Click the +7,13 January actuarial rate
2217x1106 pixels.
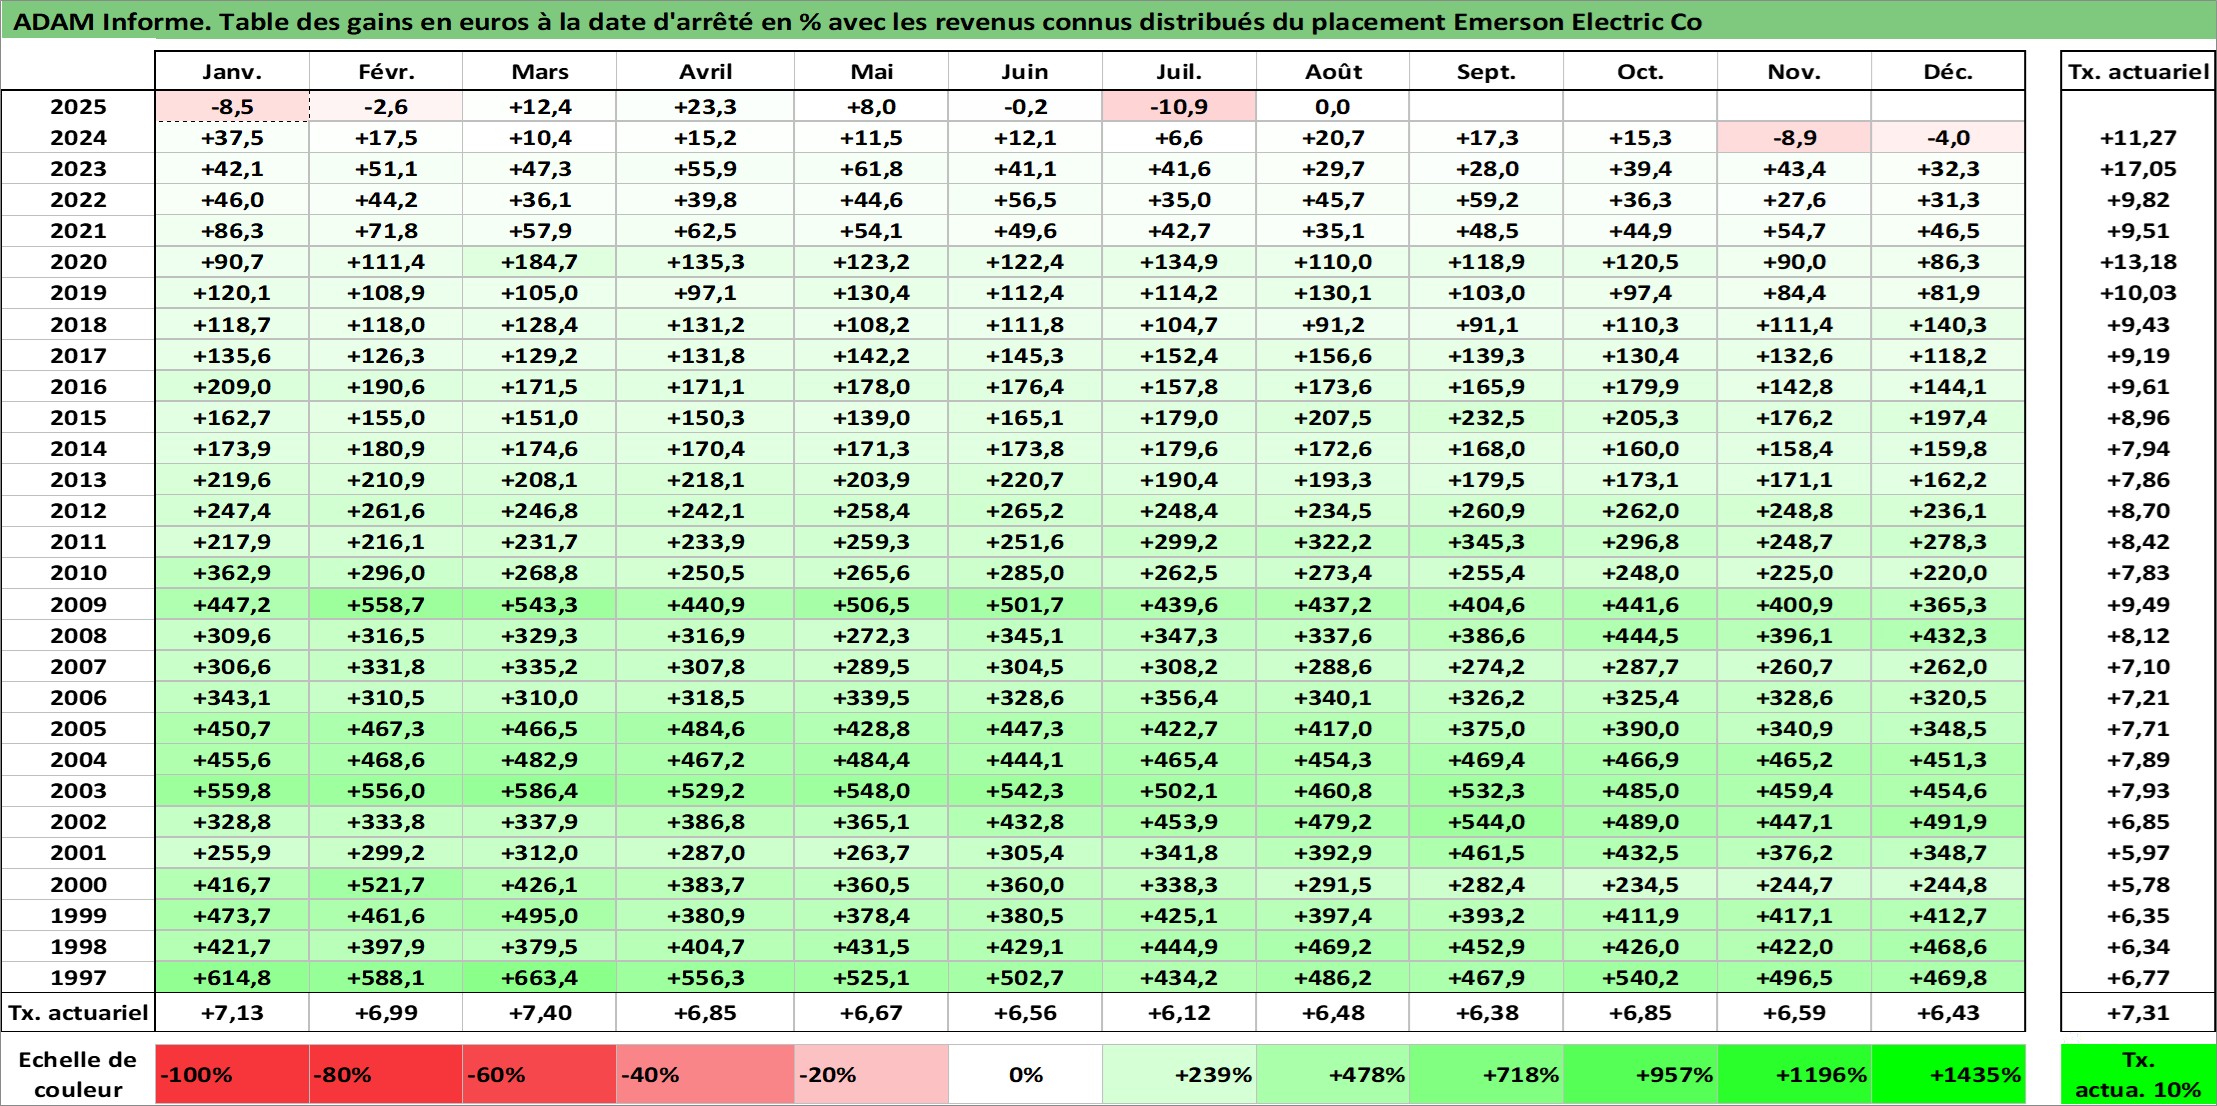232,1013
